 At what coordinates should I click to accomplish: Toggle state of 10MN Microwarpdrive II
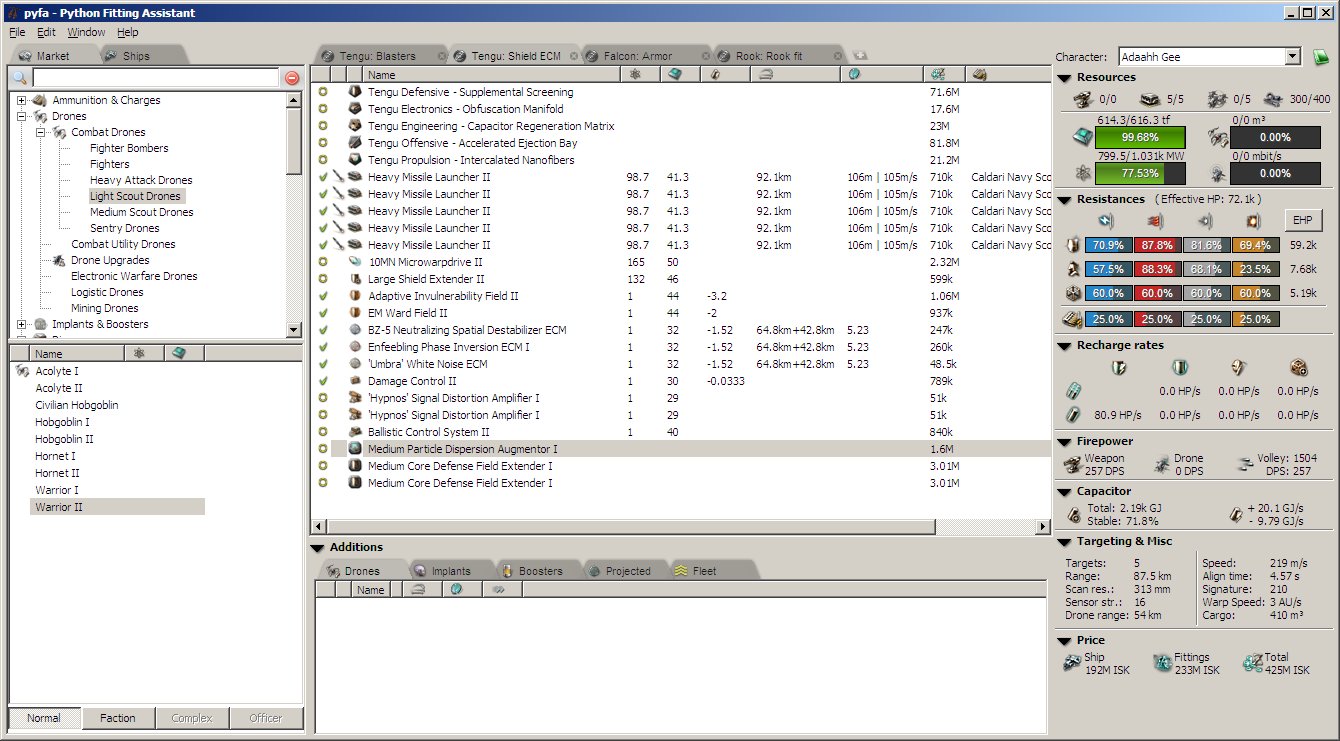323,262
